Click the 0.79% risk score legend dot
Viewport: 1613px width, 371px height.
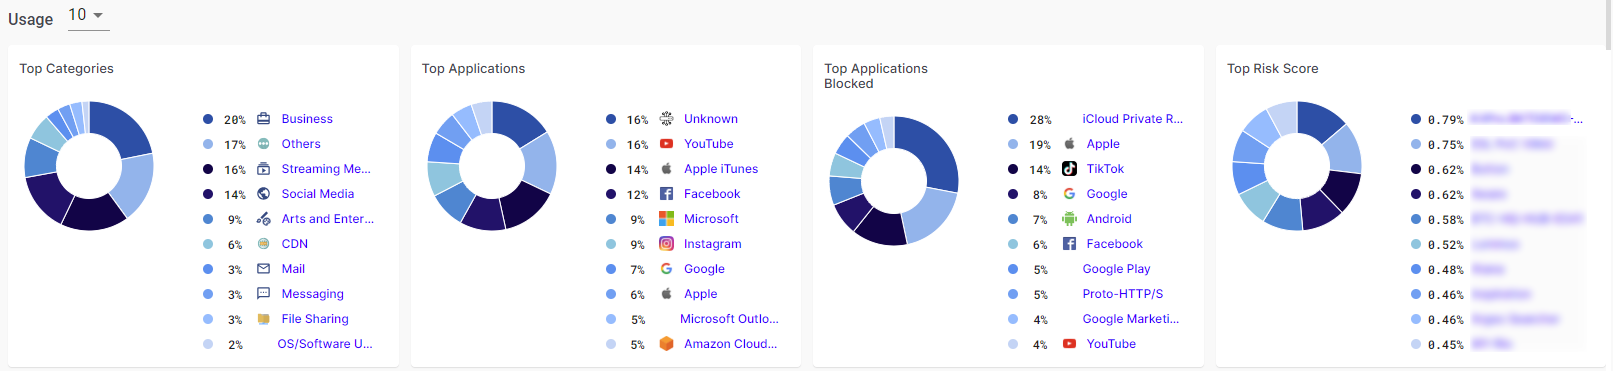point(1416,119)
